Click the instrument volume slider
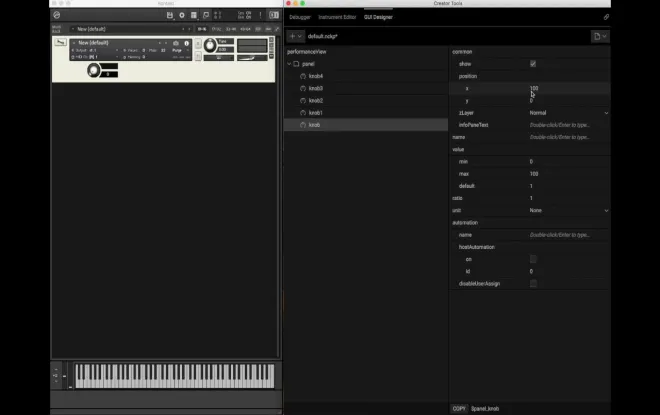 pos(252,58)
